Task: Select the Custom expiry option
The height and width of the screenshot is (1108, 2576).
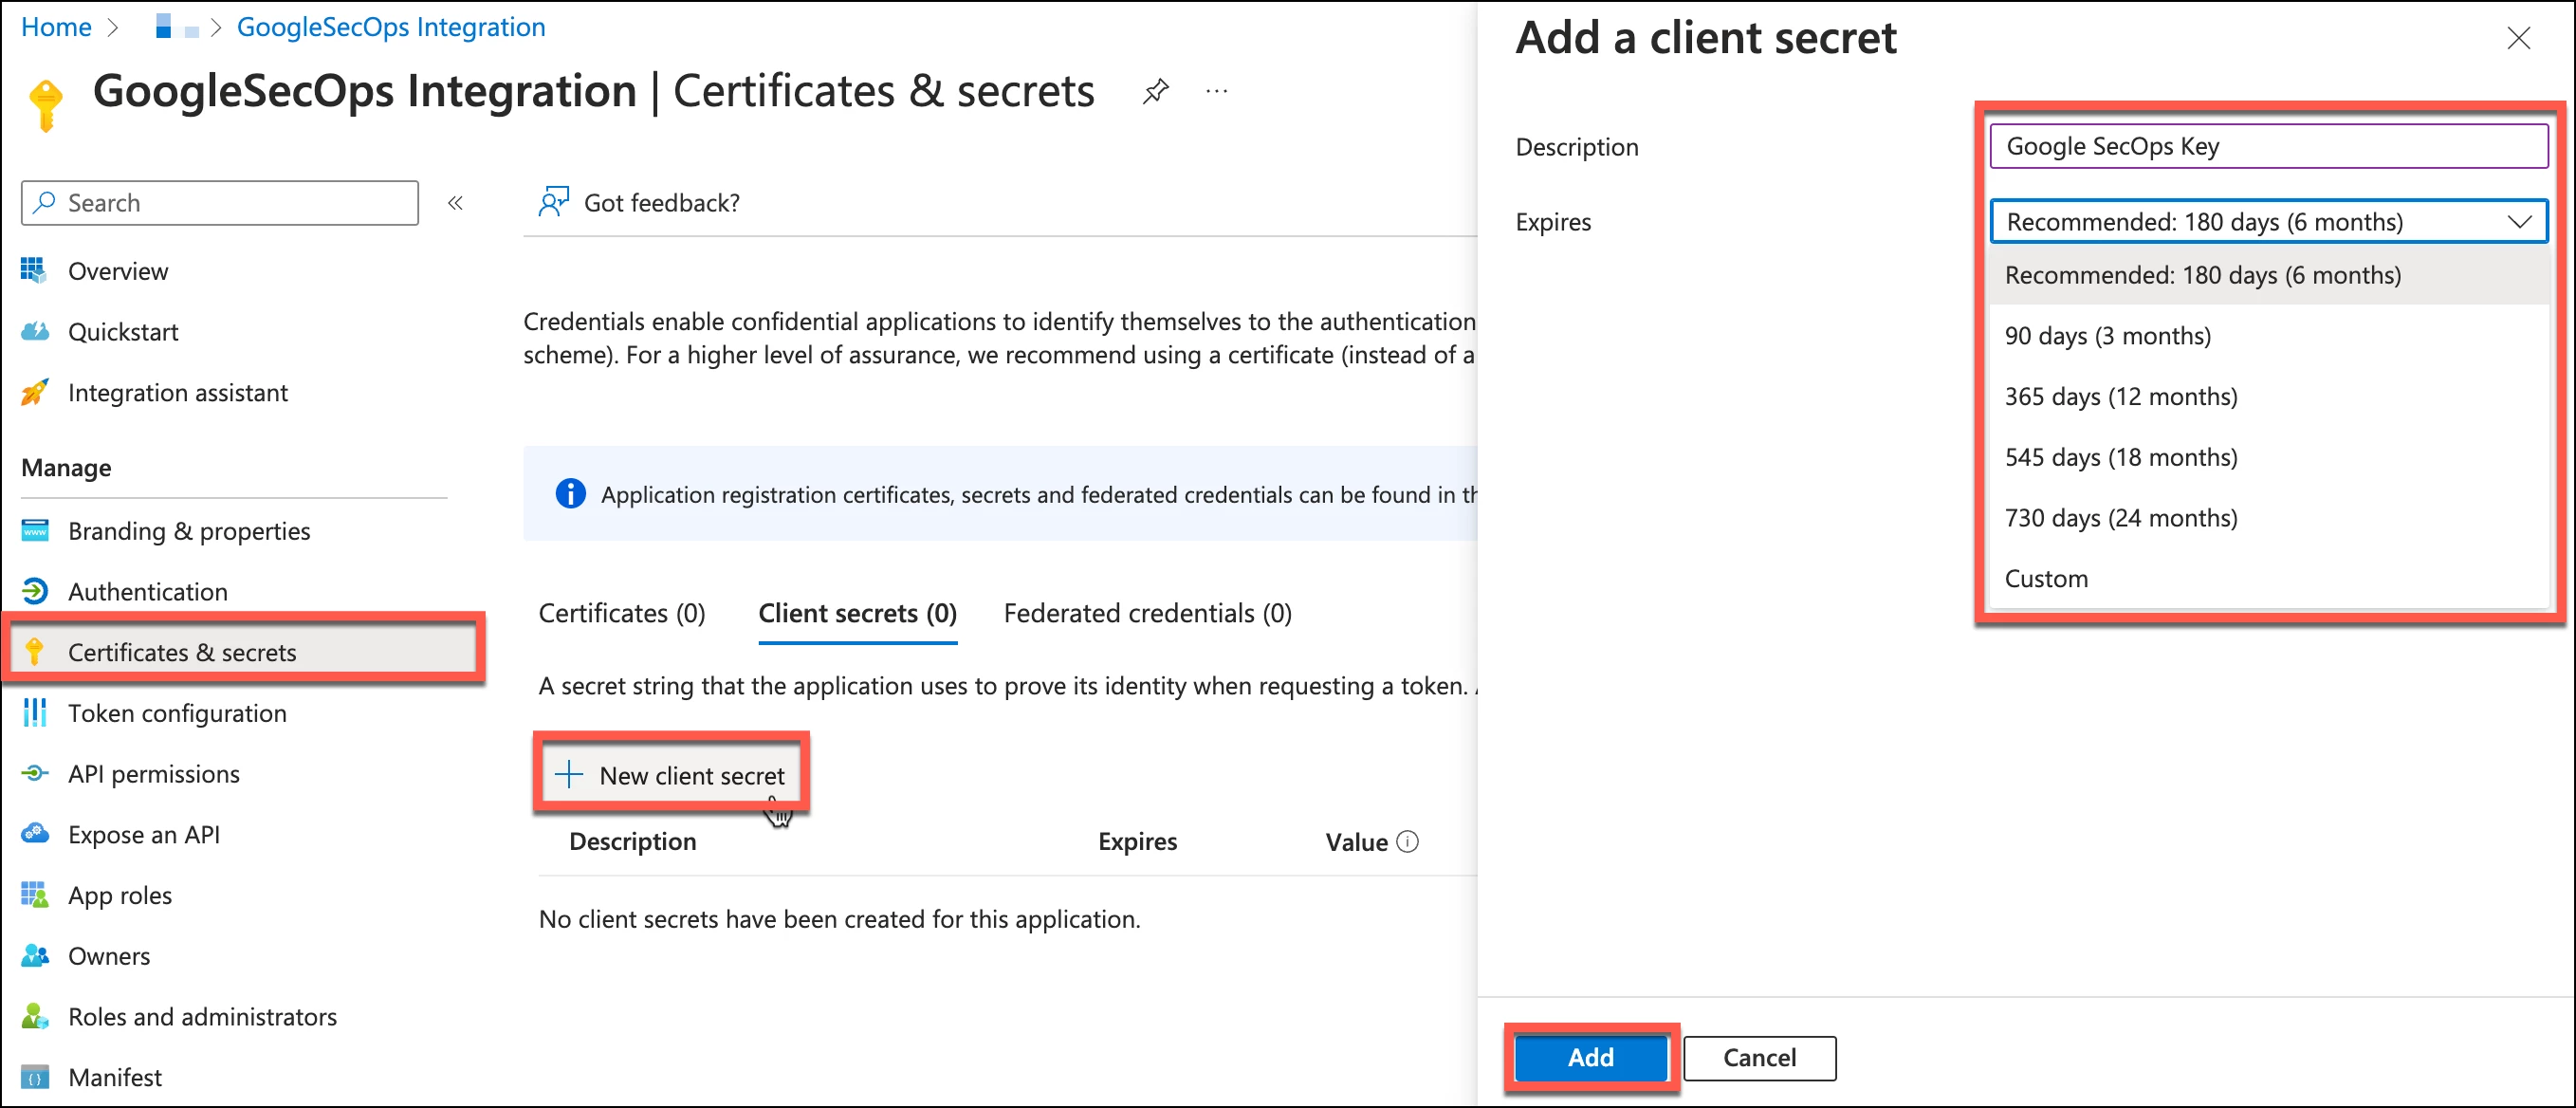Action: click(x=2268, y=578)
